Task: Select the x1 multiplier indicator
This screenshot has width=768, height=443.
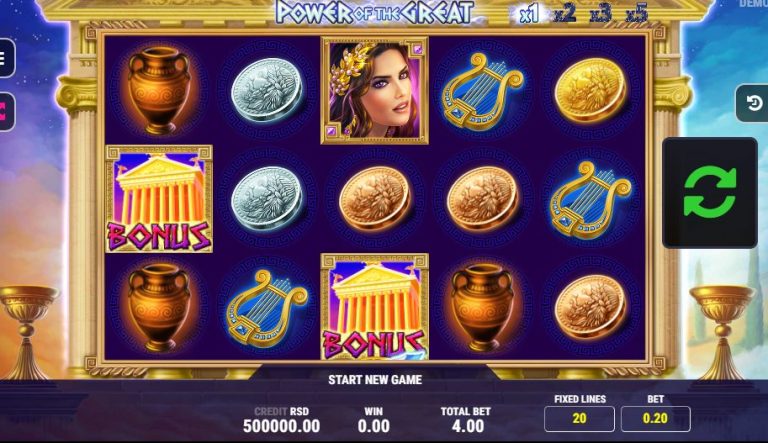Action: pos(529,15)
